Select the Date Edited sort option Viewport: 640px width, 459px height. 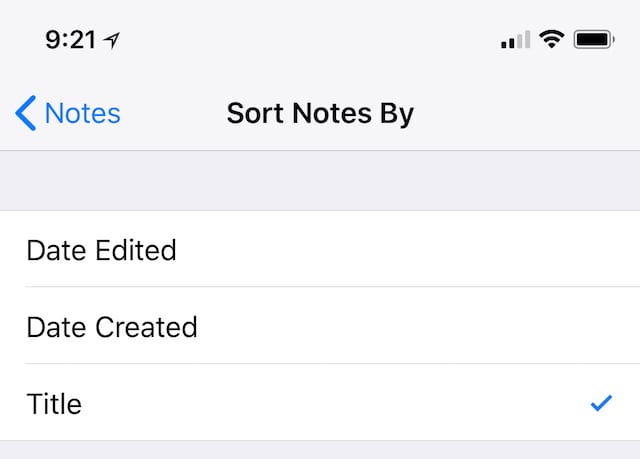pos(101,249)
